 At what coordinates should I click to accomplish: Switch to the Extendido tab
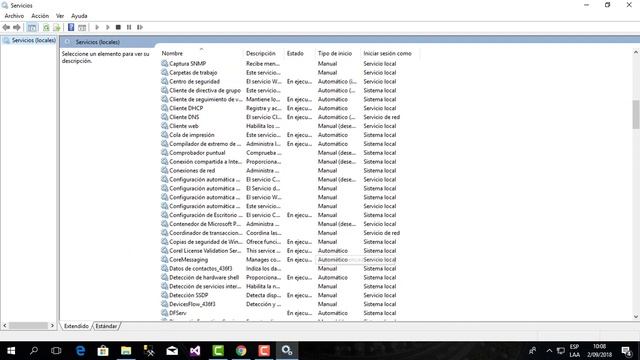click(76, 326)
